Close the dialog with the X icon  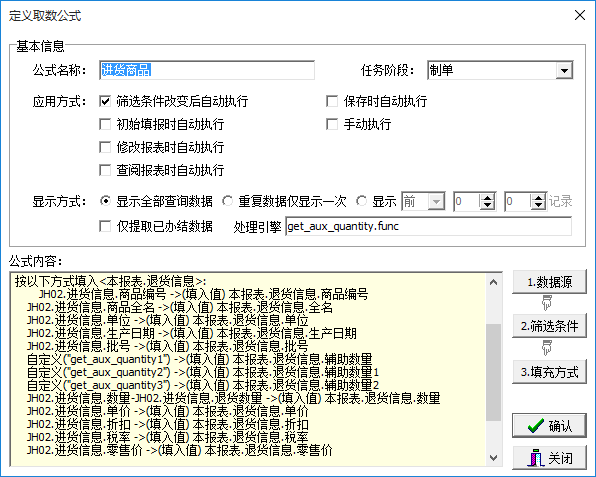coord(580,15)
